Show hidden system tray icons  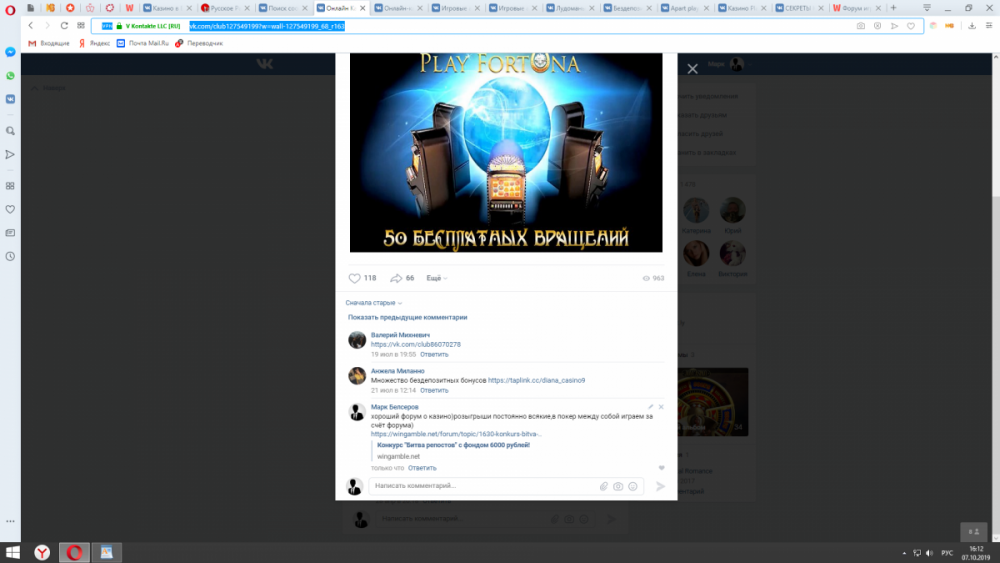click(x=904, y=553)
